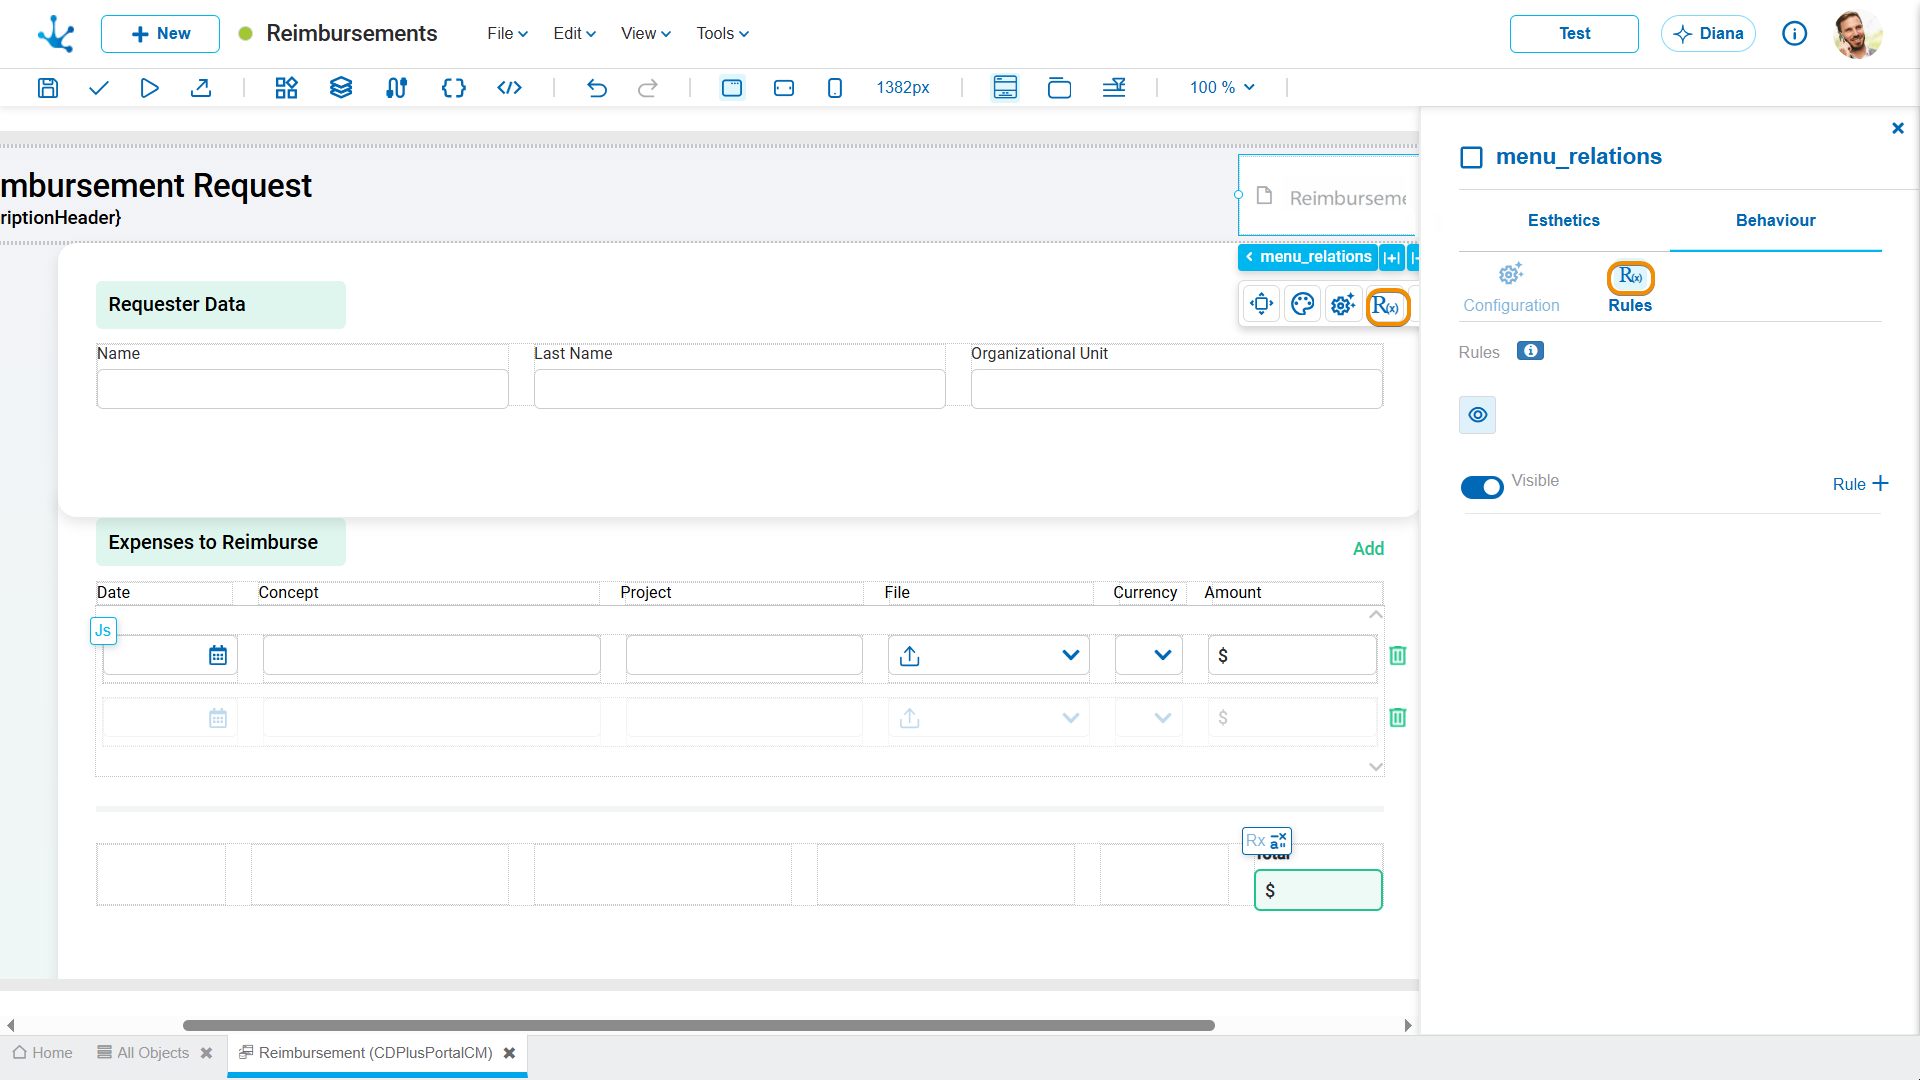The height and width of the screenshot is (1080, 1920).
Task: Open the 100 % zoom dropdown
Action: [x=1222, y=88]
